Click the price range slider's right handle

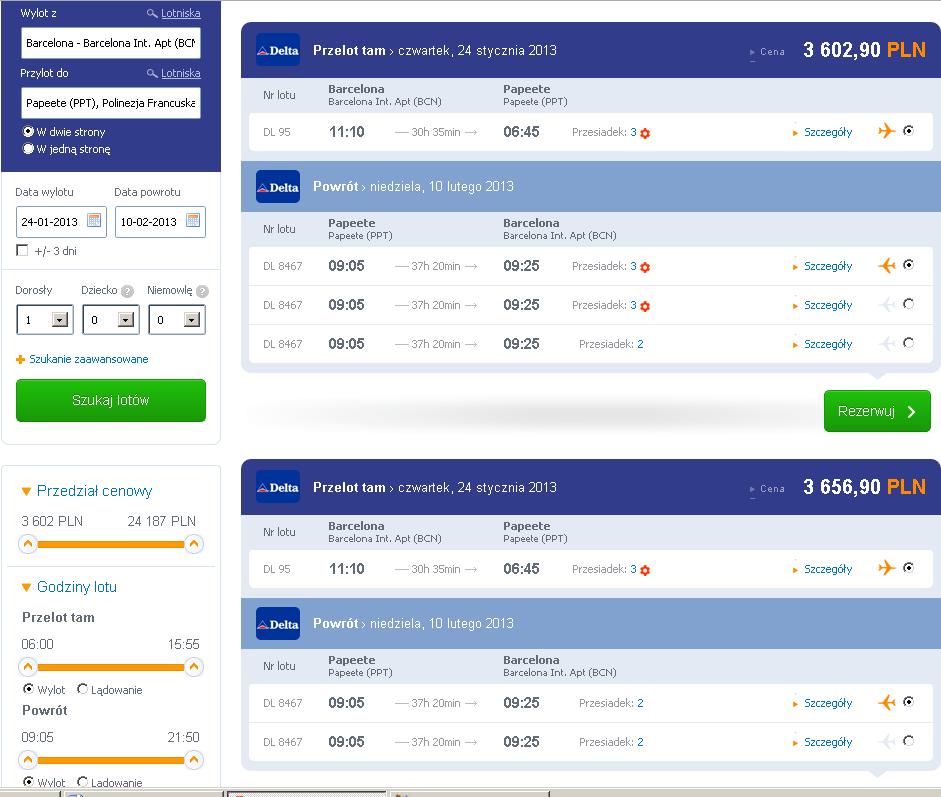pyautogui.click(x=193, y=544)
